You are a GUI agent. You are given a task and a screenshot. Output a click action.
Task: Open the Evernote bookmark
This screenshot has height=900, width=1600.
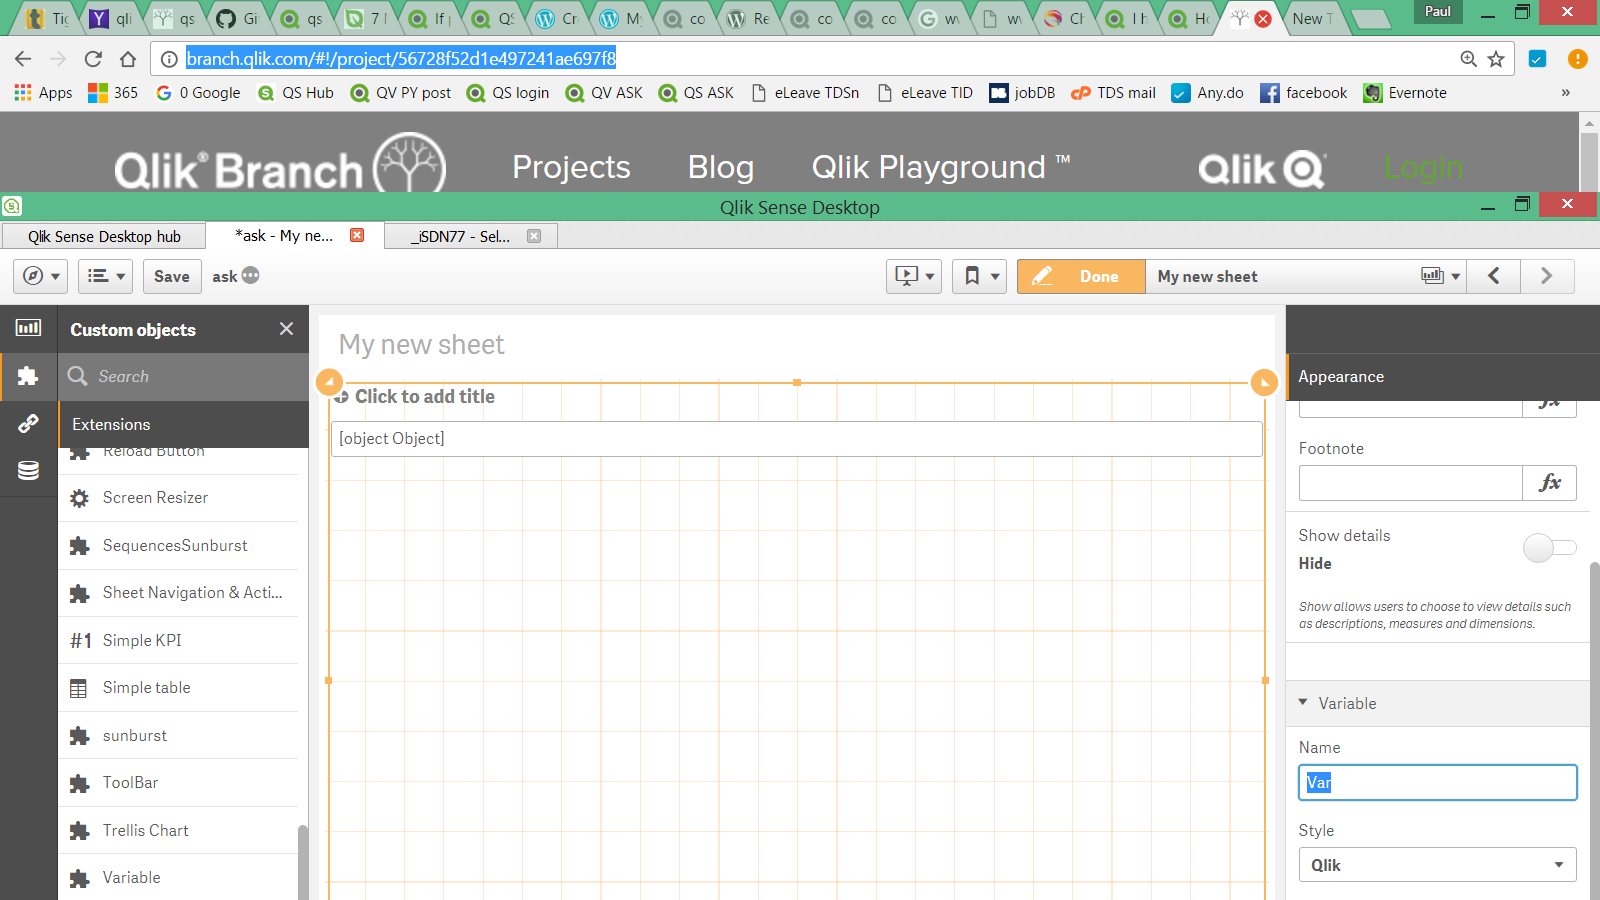tap(1405, 93)
